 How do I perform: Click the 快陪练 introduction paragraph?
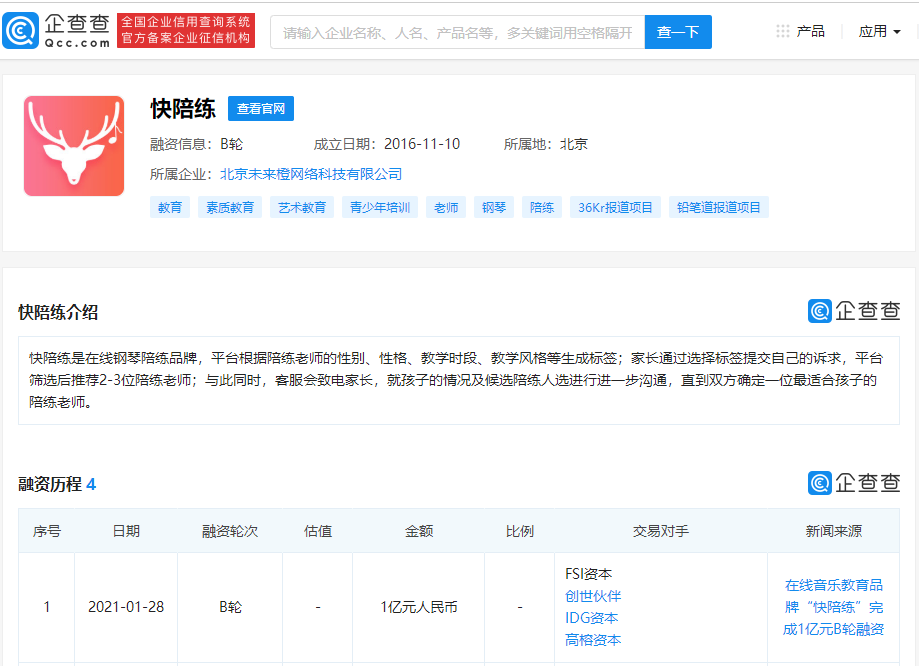(x=459, y=380)
